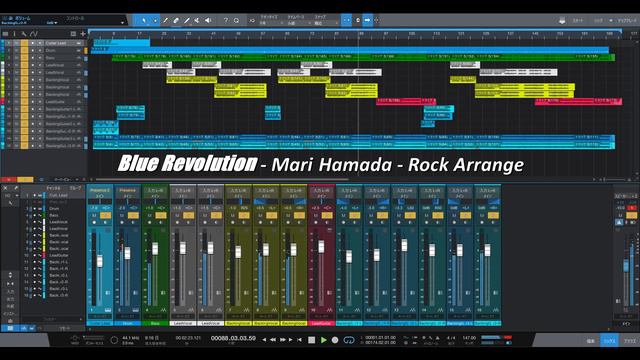Open the Start page tab at top right
Screen dimensions: 640x360
click(x=578, y=20)
